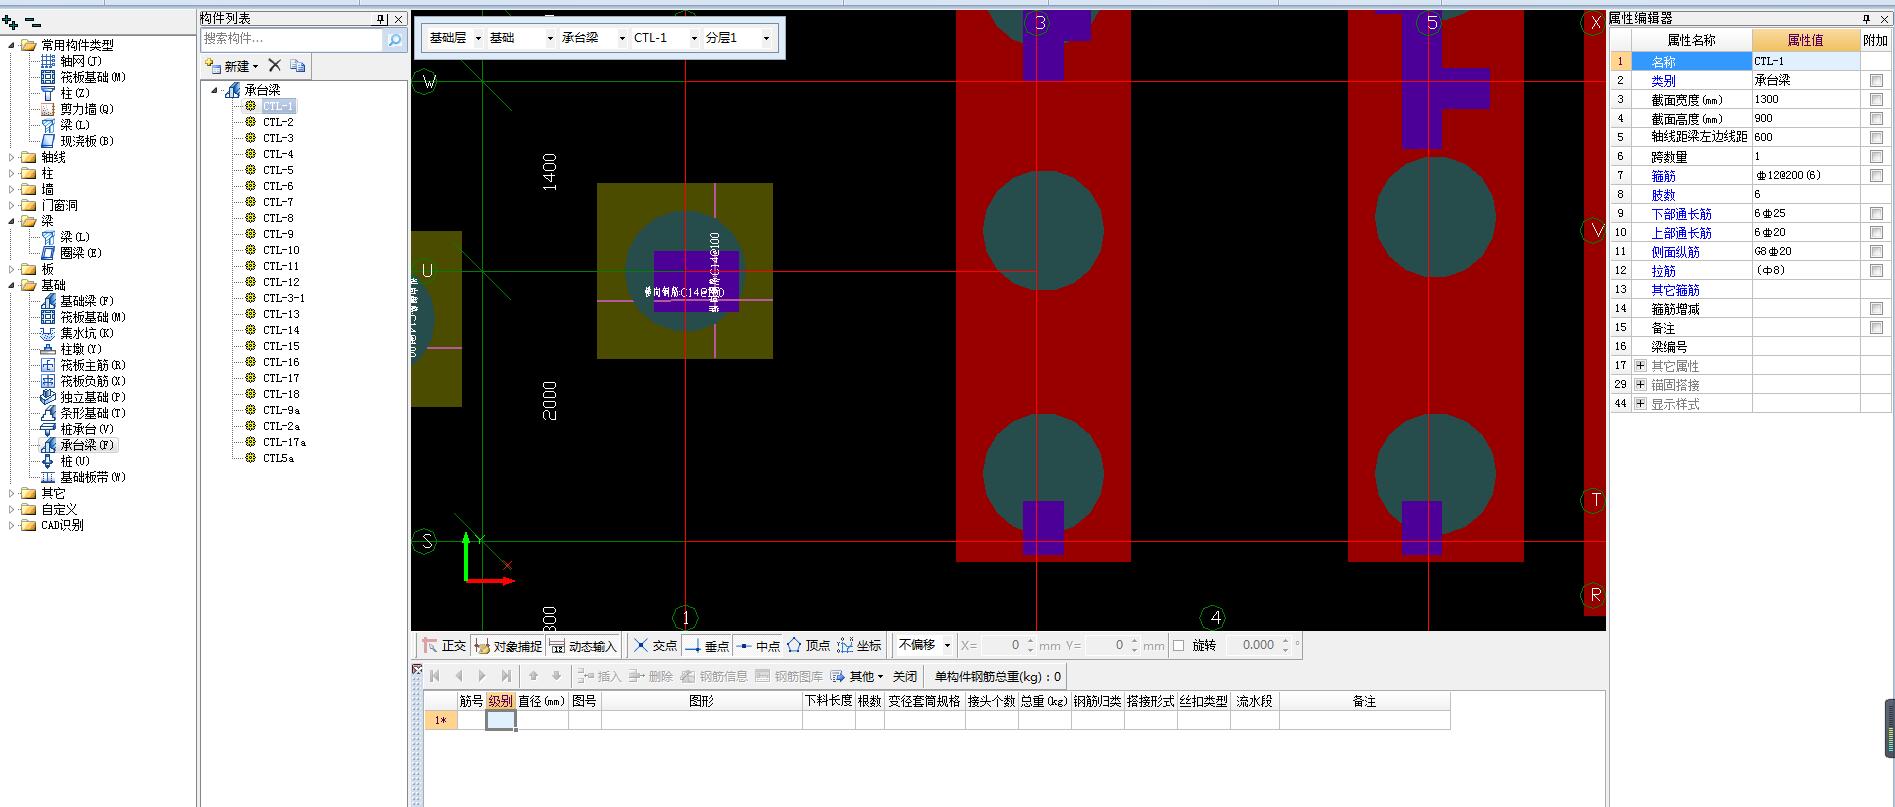Expand the 锚固搭接 property group
This screenshot has width=1895, height=807.
click(x=1640, y=385)
